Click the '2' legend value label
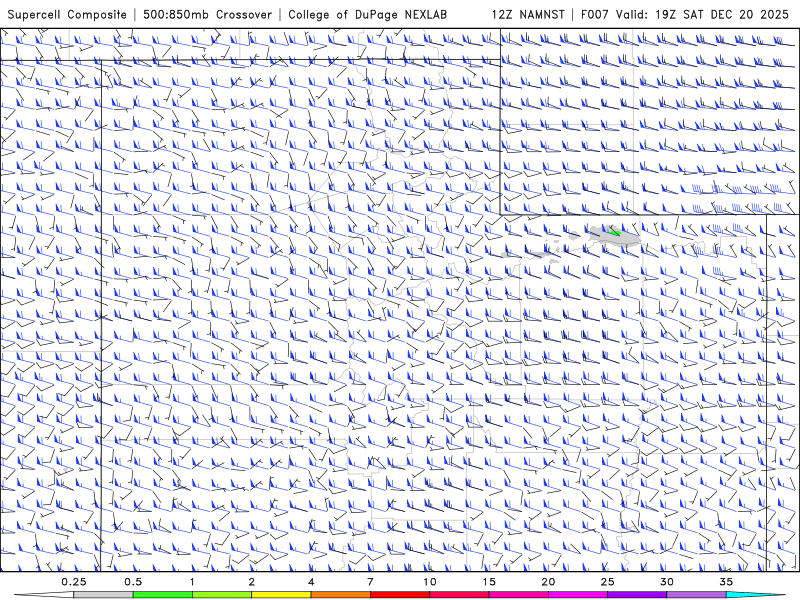The image size is (800, 600). coord(252,582)
